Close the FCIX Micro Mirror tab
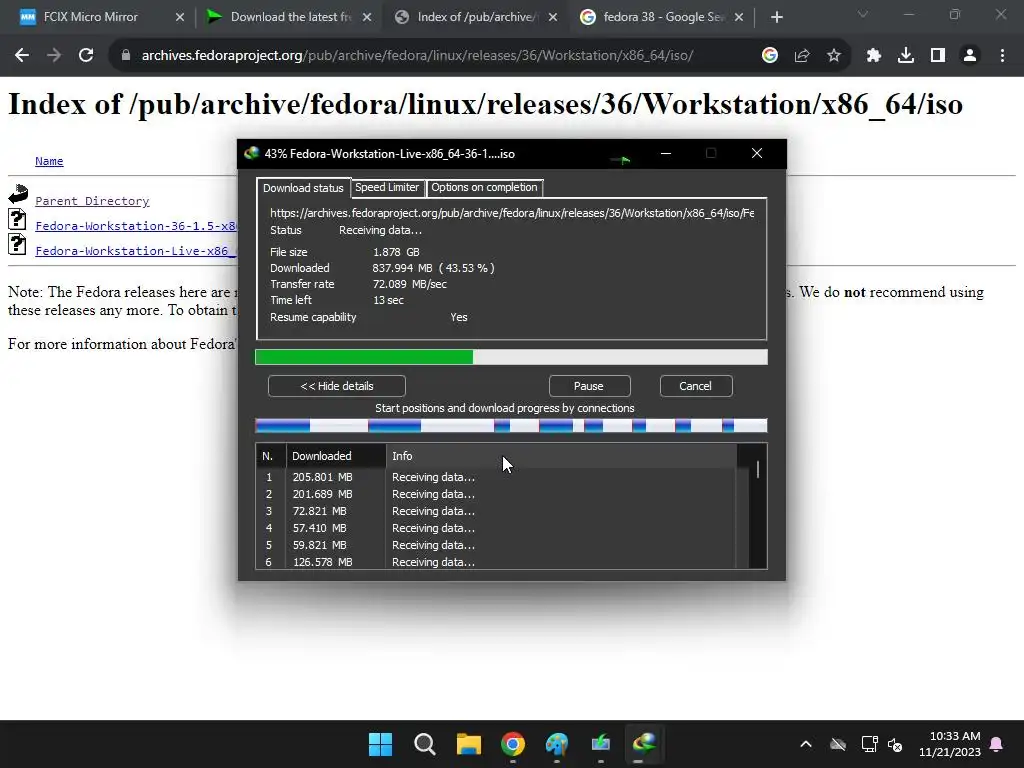The height and width of the screenshot is (768, 1024). 180,18
